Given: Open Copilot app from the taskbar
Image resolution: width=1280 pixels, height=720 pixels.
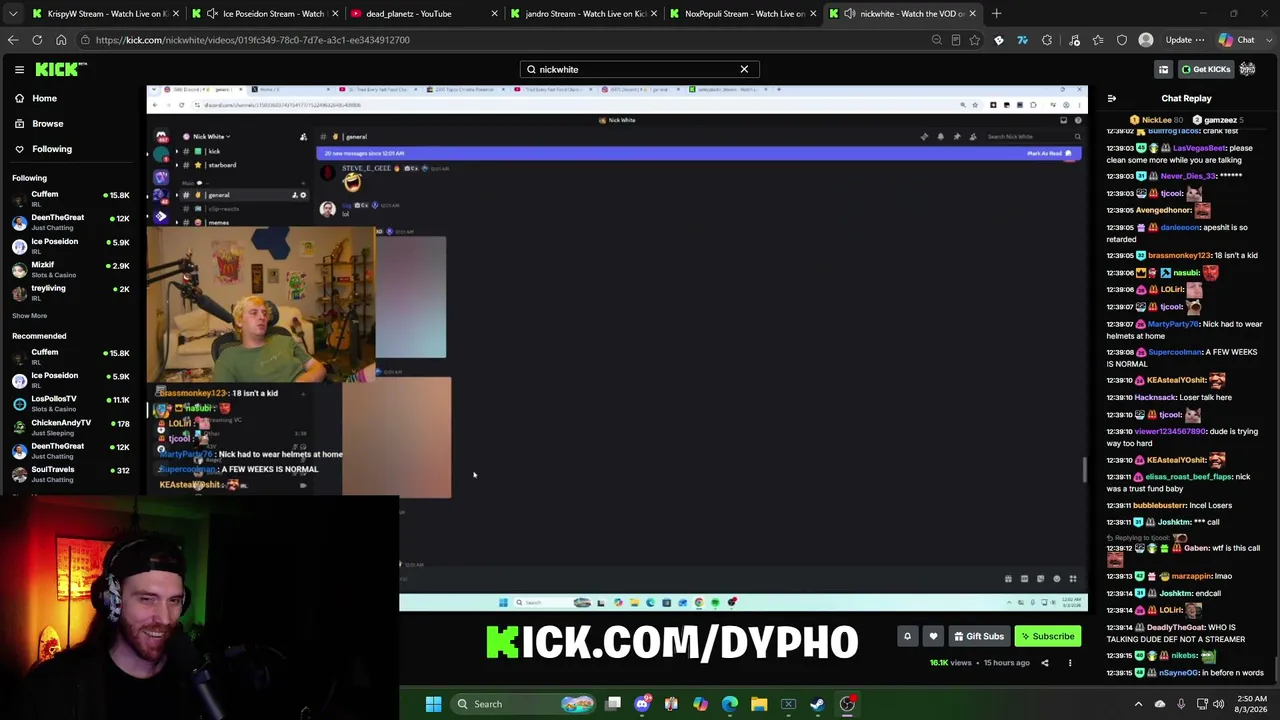Looking at the screenshot, I should pyautogui.click(x=700, y=704).
